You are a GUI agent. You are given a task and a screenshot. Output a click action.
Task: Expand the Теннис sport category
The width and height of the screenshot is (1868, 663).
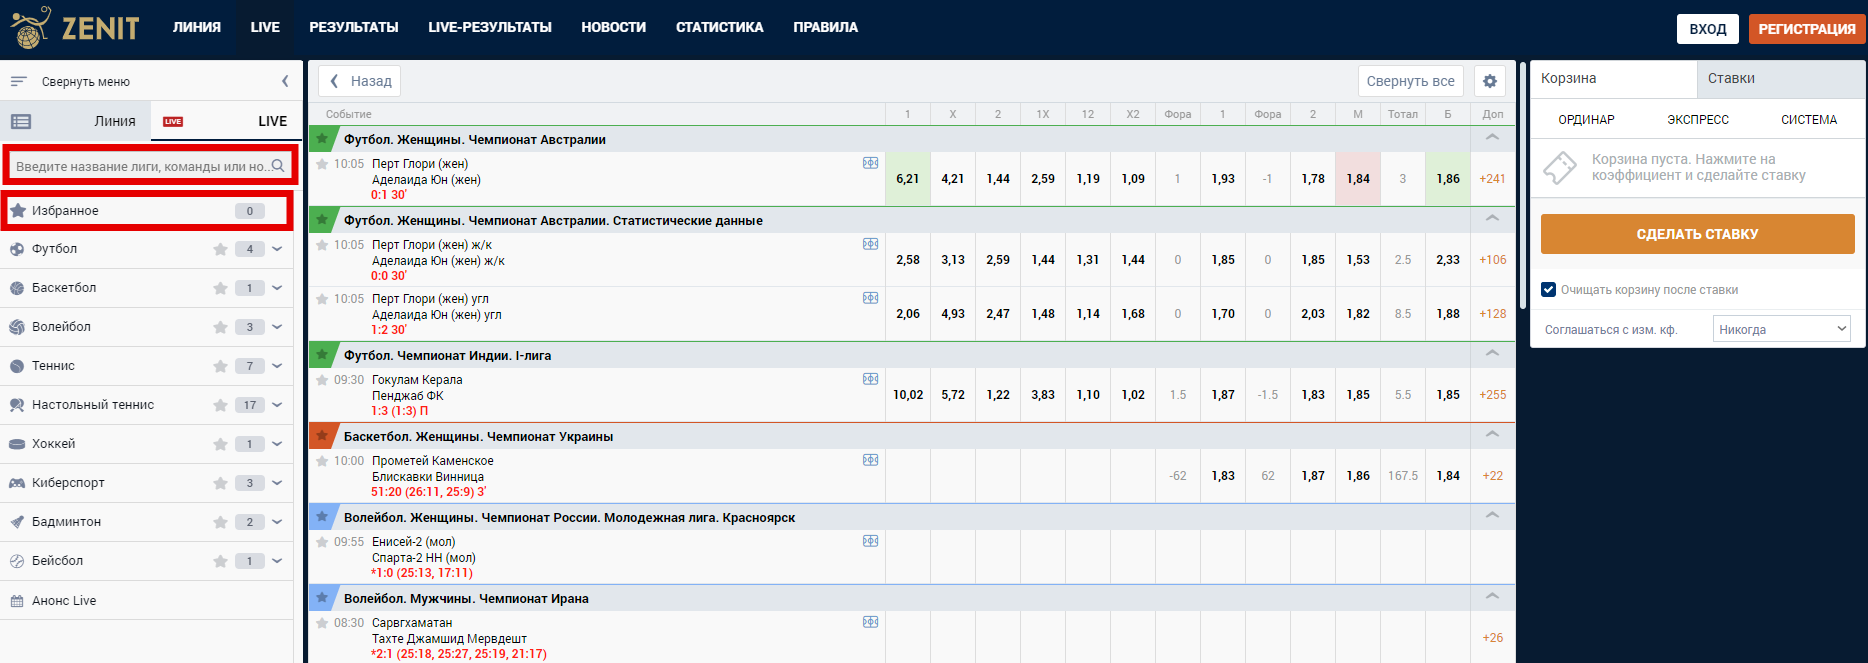[277, 366]
